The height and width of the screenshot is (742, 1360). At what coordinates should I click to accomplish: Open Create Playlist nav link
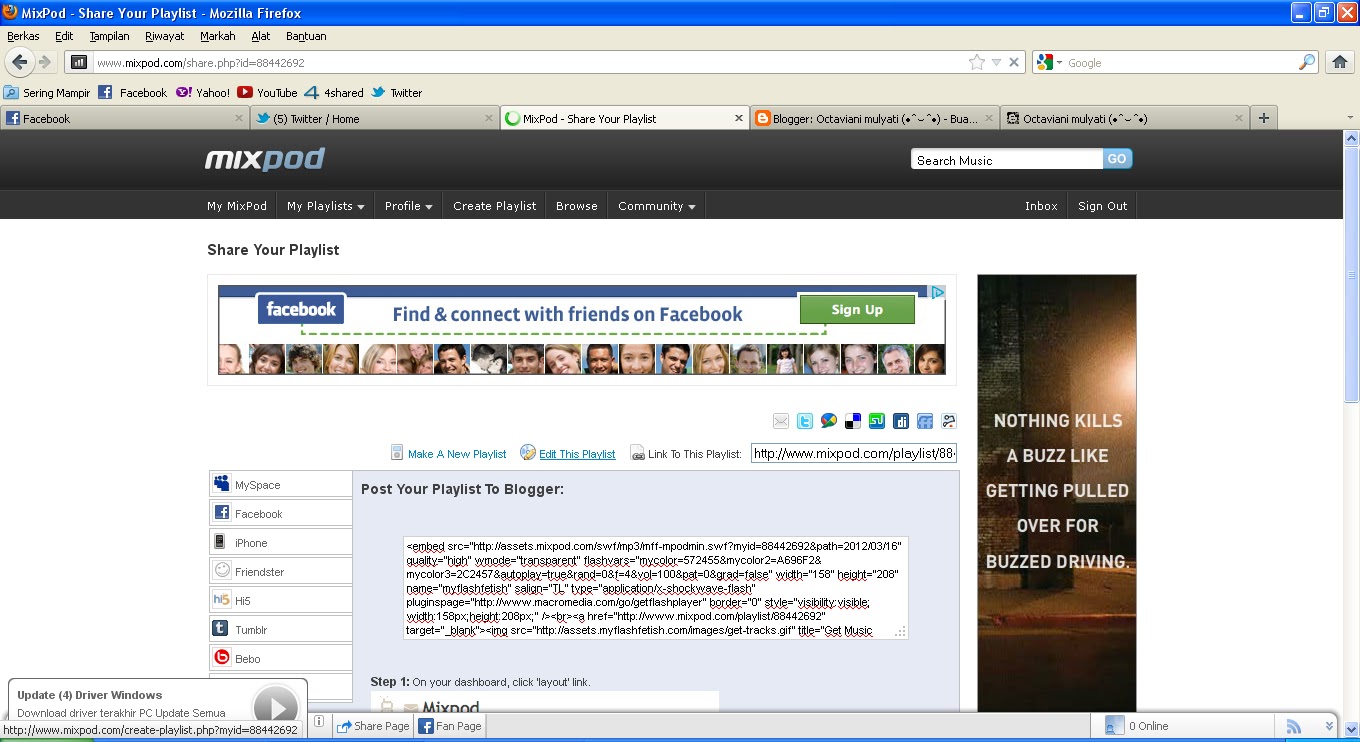pyautogui.click(x=494, y=206)
